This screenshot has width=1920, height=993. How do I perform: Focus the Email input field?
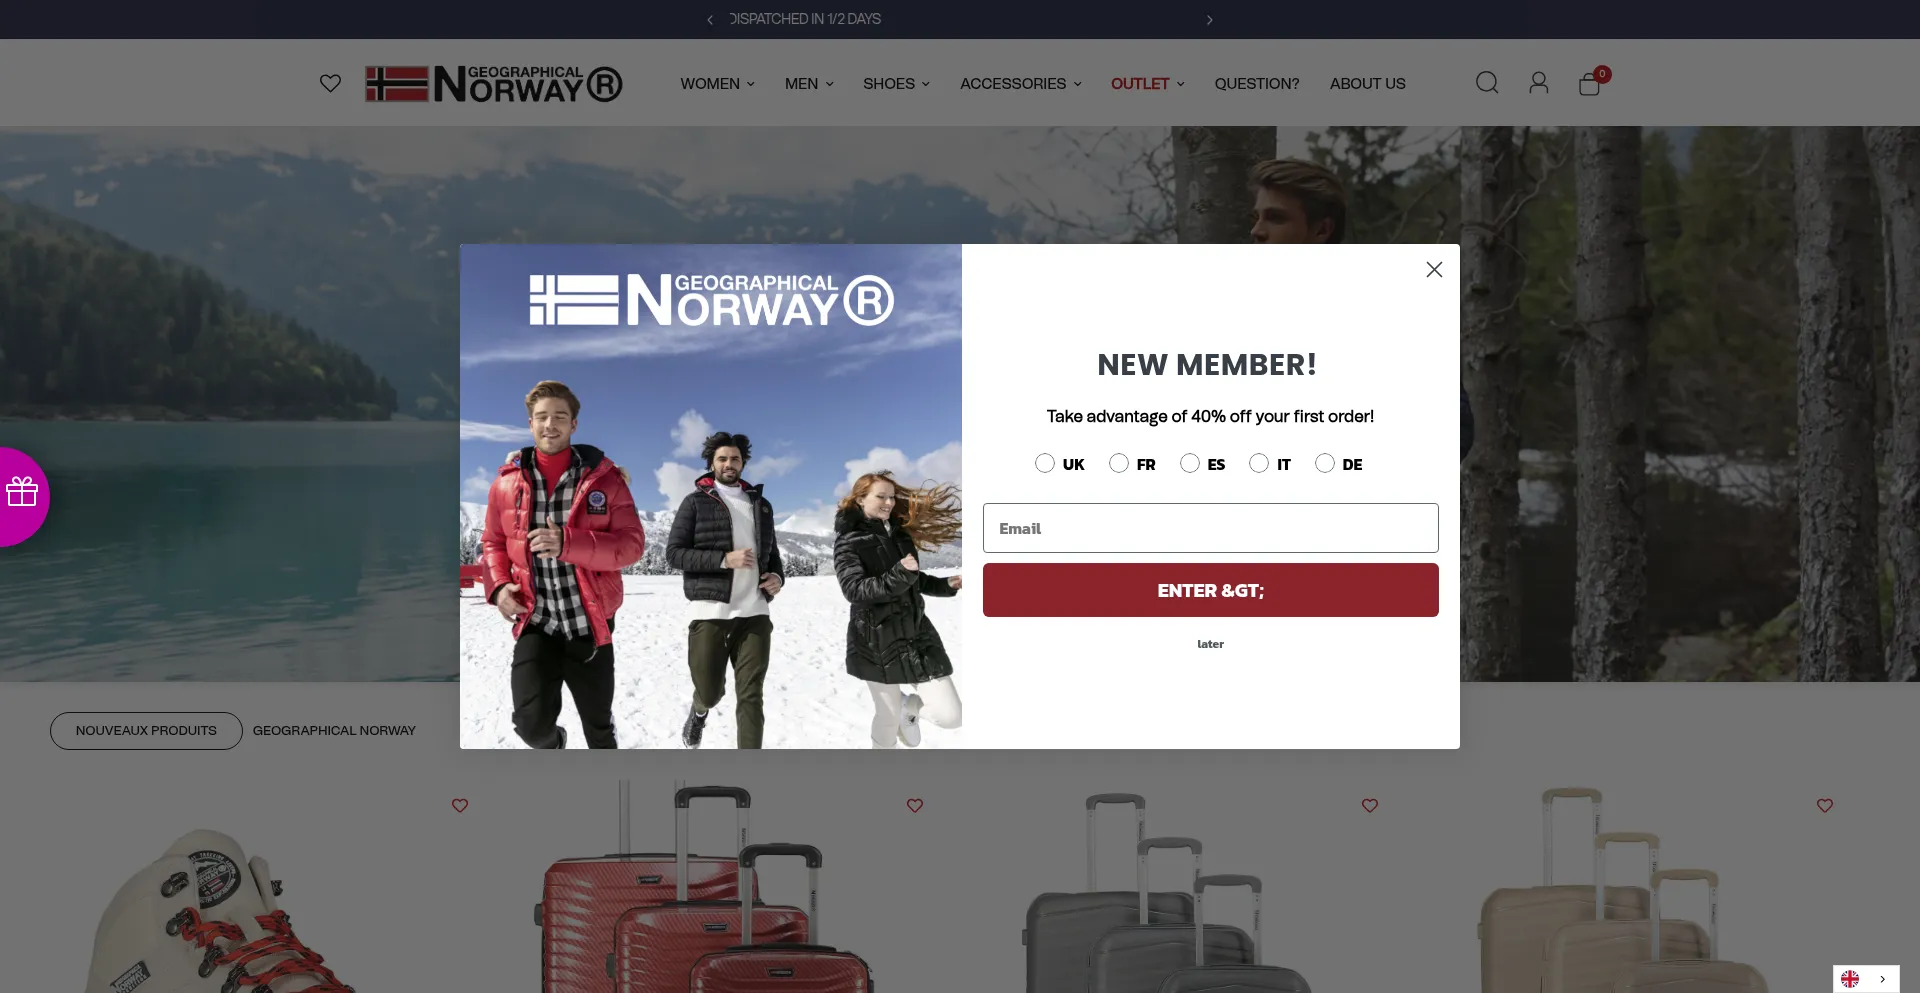click(x=1210, y=528)
